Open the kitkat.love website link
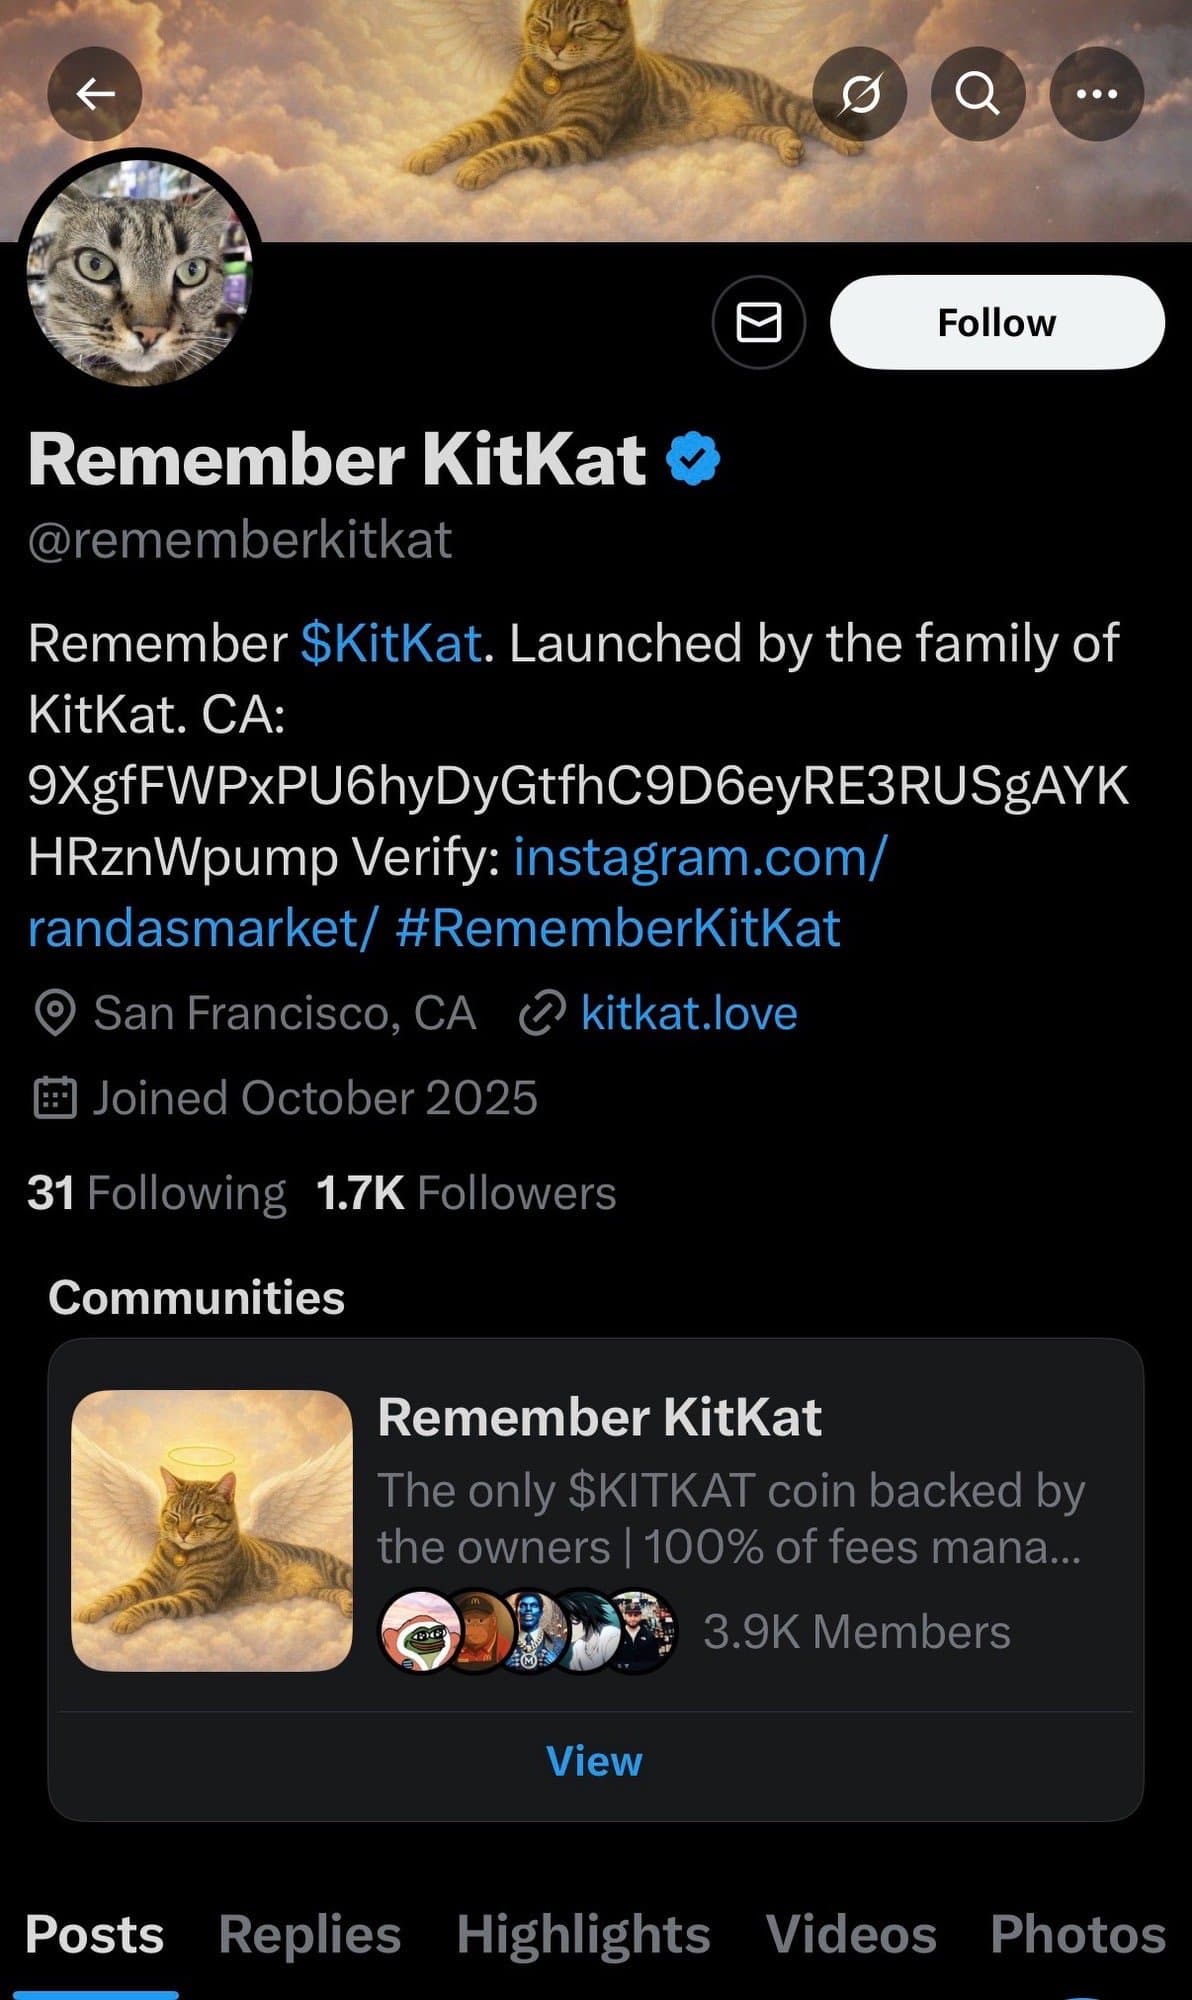Screen dimensions: 1192x2000 pyautogui.click(x=687, y=1013)
